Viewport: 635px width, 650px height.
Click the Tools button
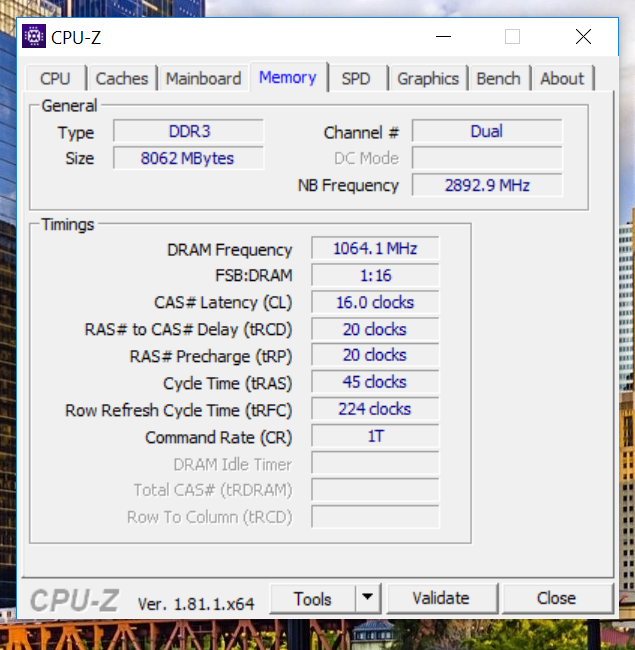[313, 599]
